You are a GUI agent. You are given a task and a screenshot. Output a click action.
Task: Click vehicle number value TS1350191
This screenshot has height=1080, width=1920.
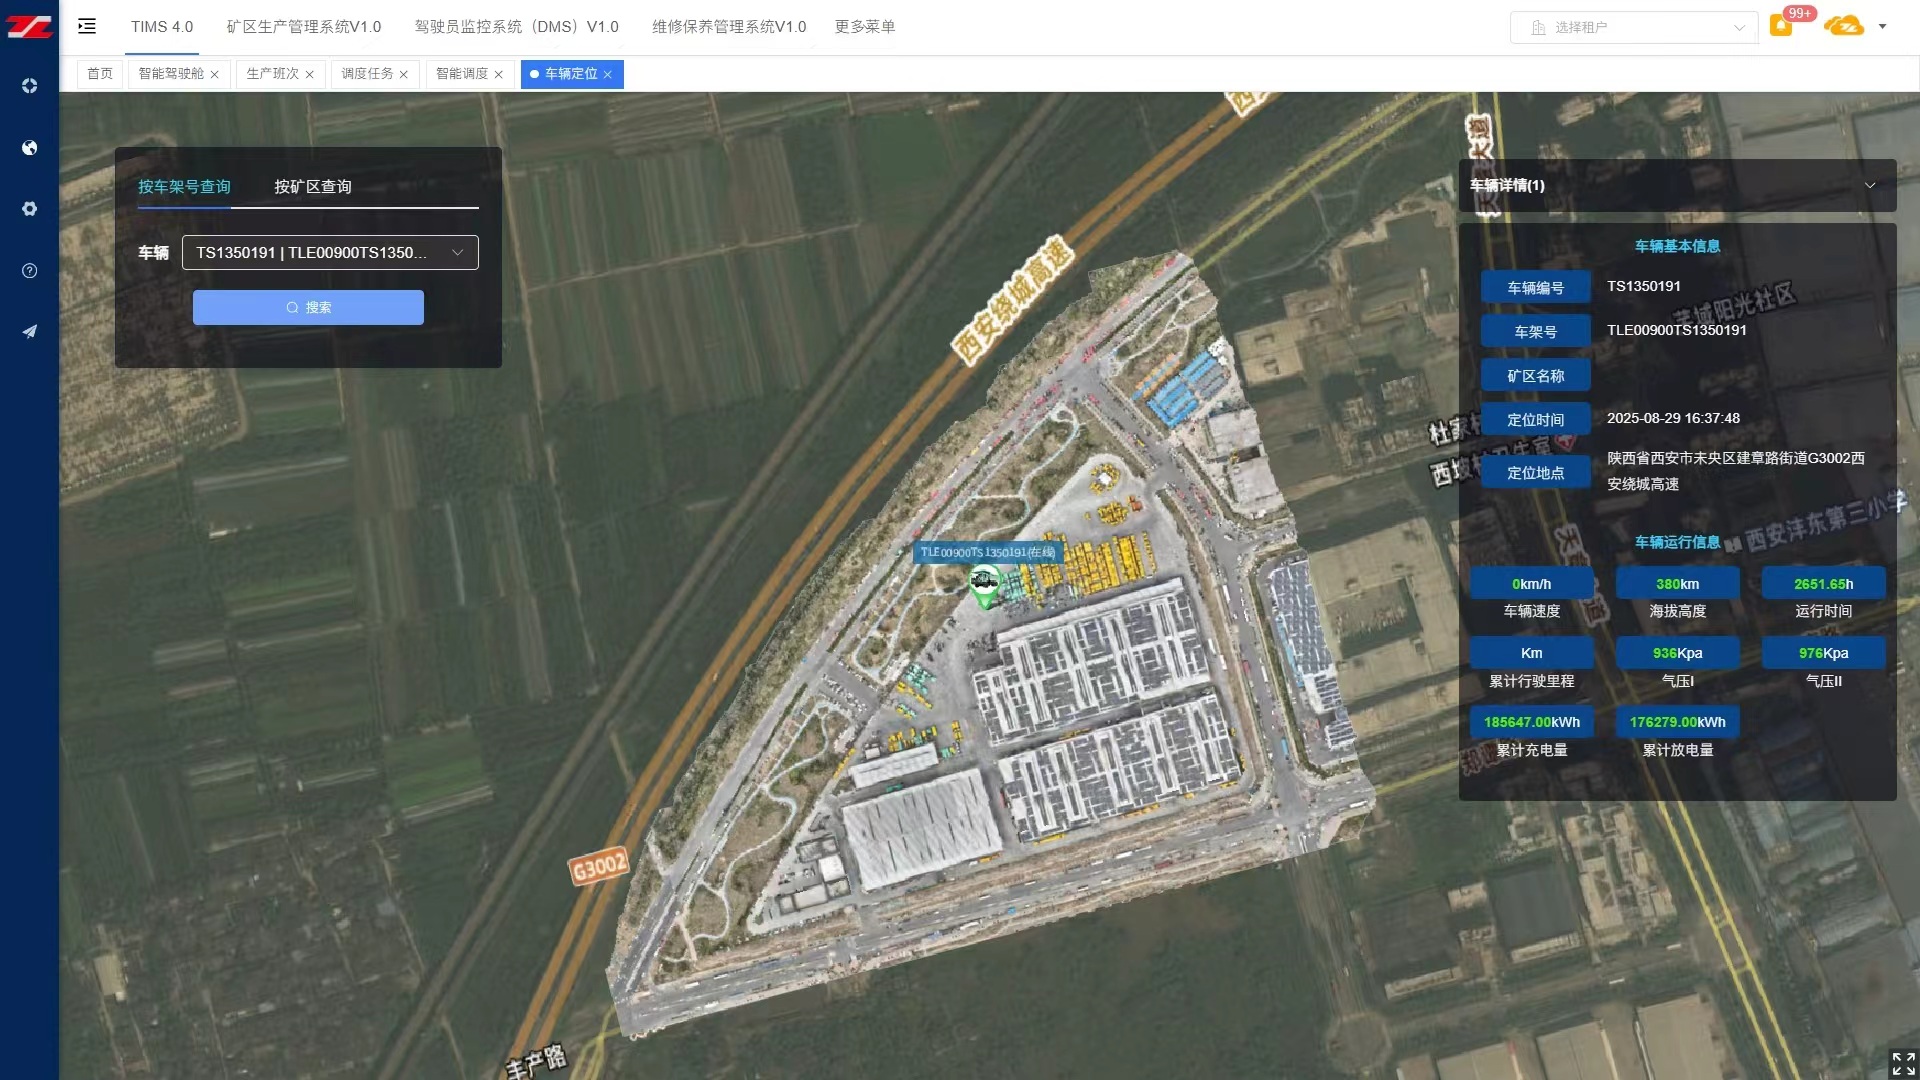coord(1644,287)
